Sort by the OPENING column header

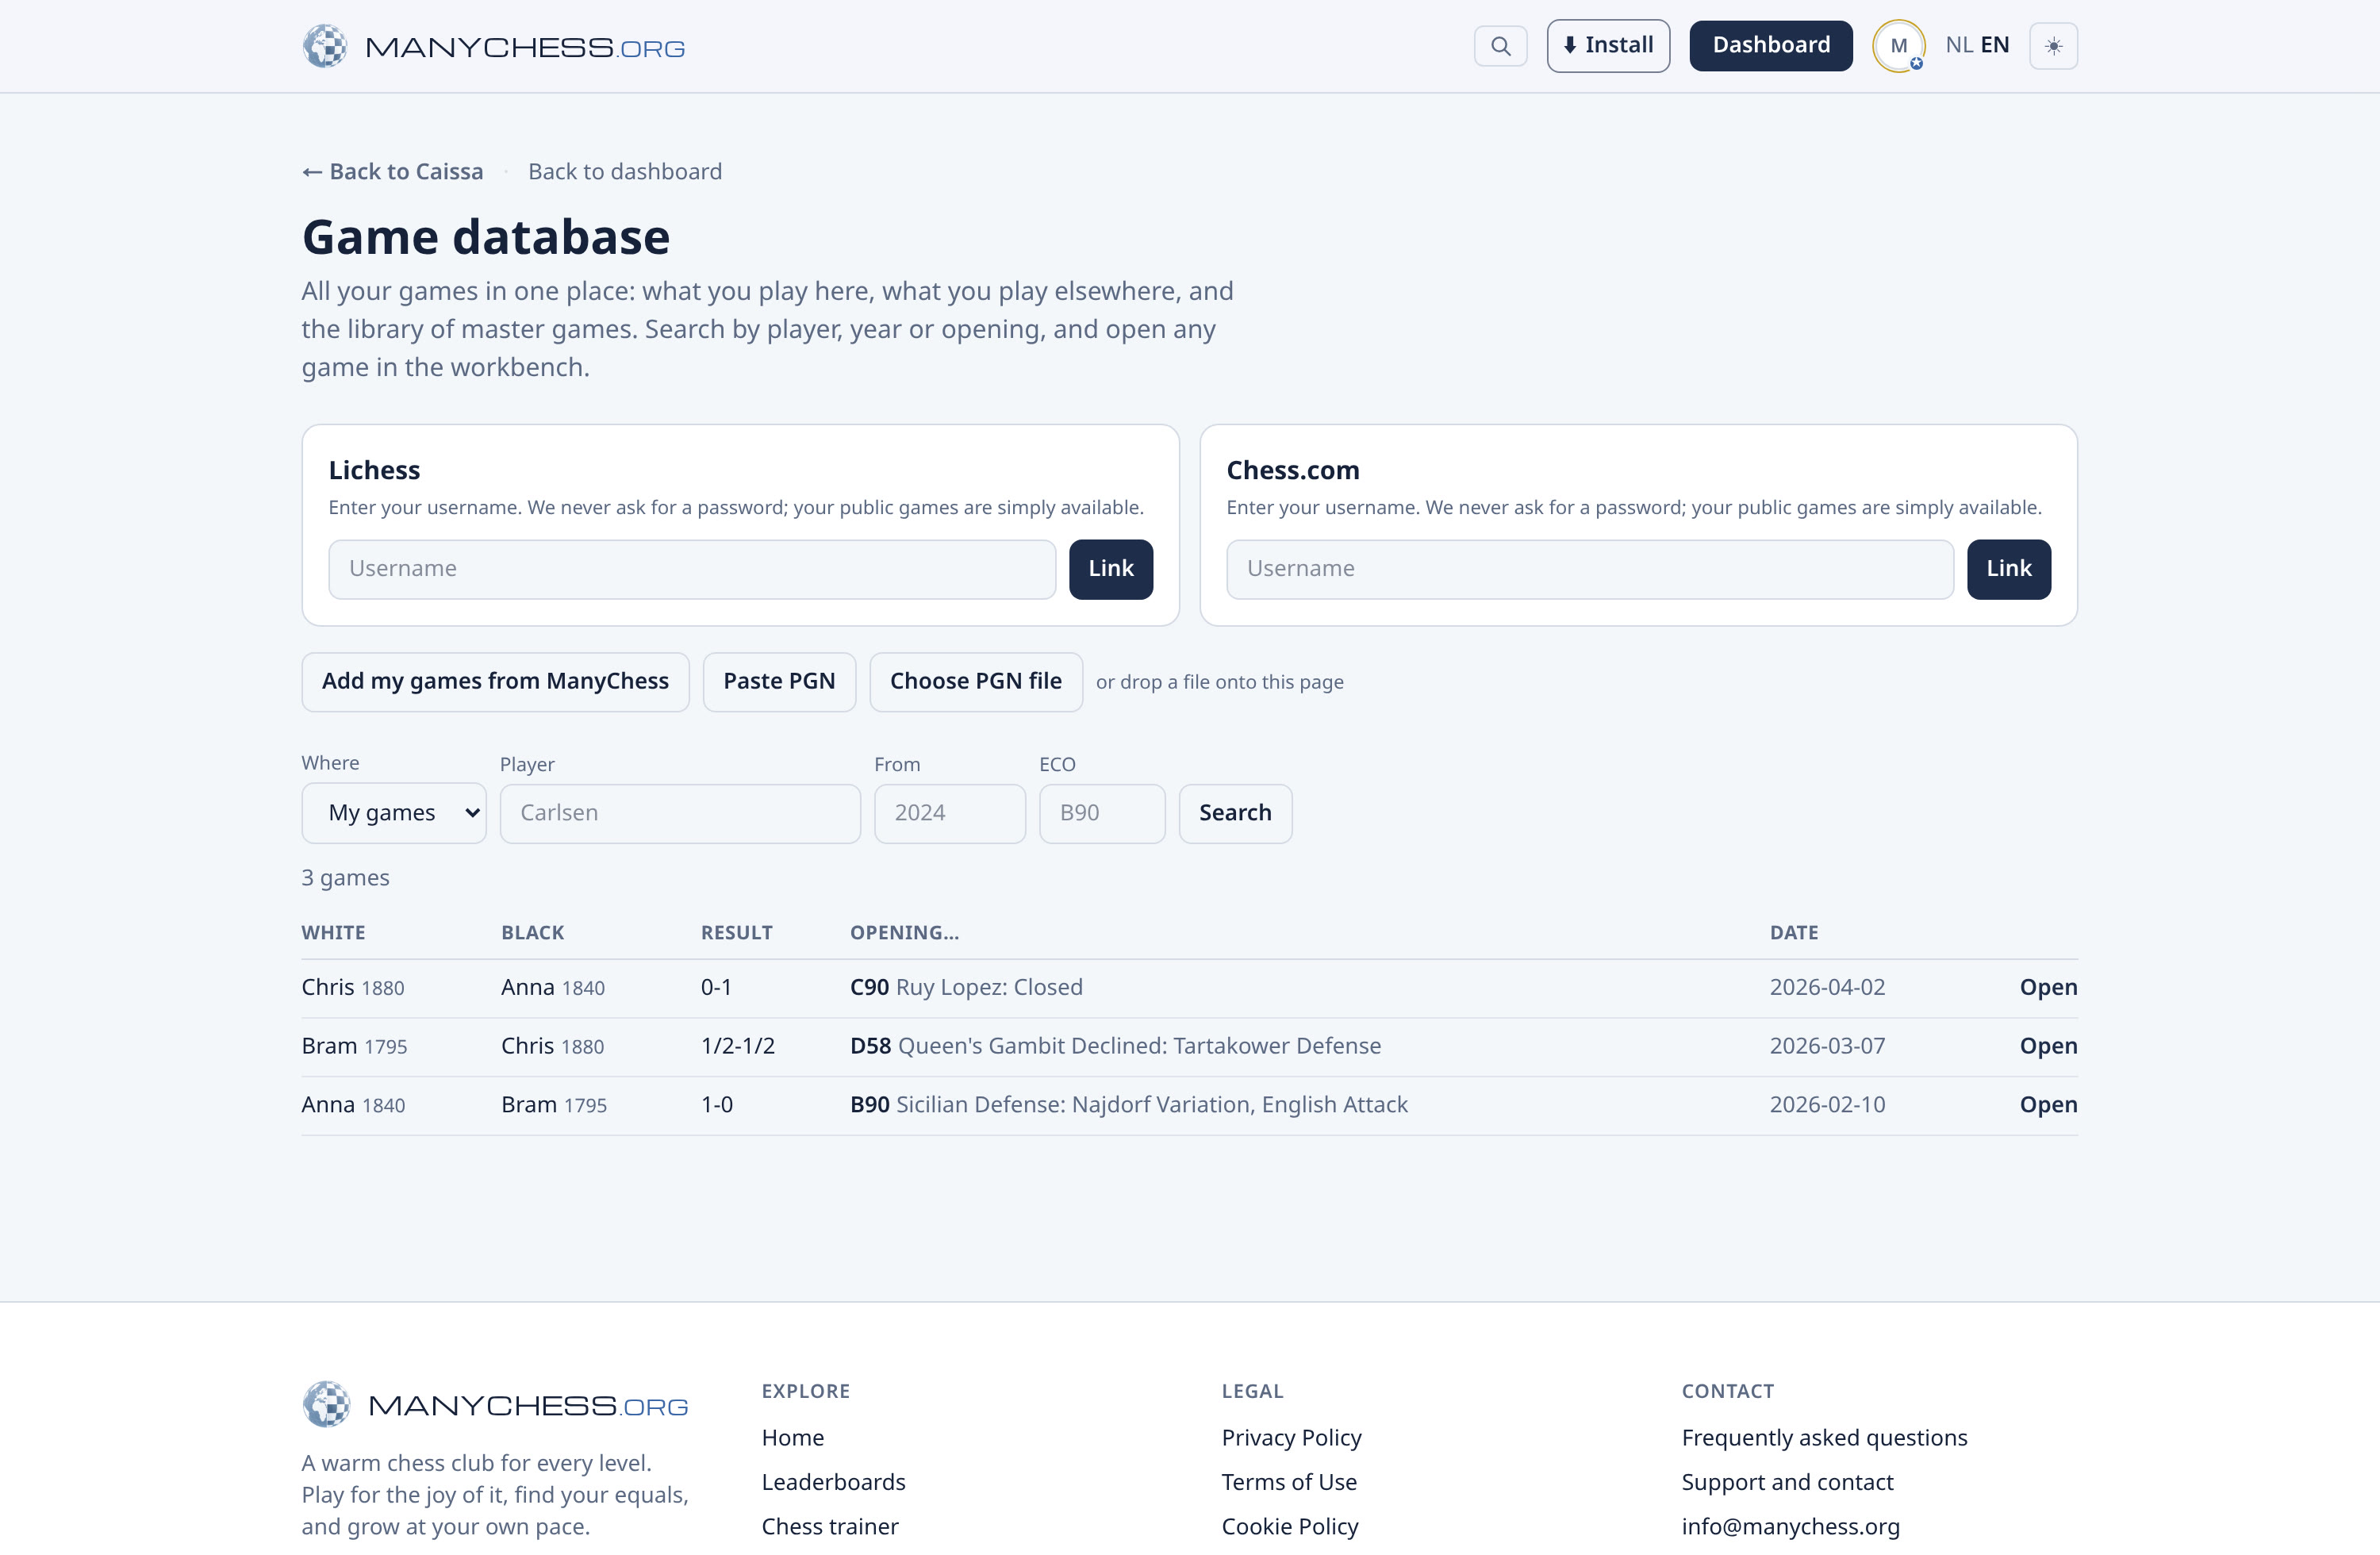pos(905,933)
